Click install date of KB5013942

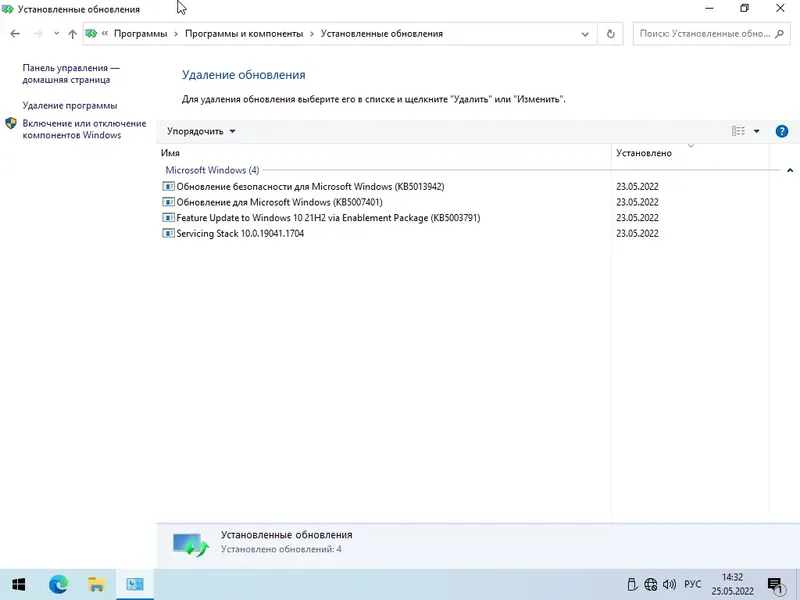637,187
